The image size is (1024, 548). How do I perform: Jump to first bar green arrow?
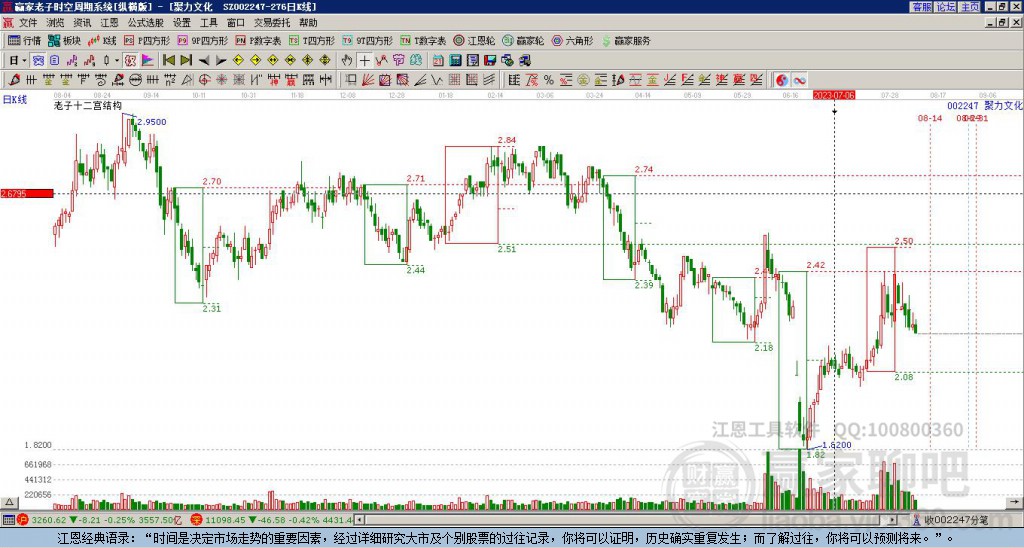[168, 61]
